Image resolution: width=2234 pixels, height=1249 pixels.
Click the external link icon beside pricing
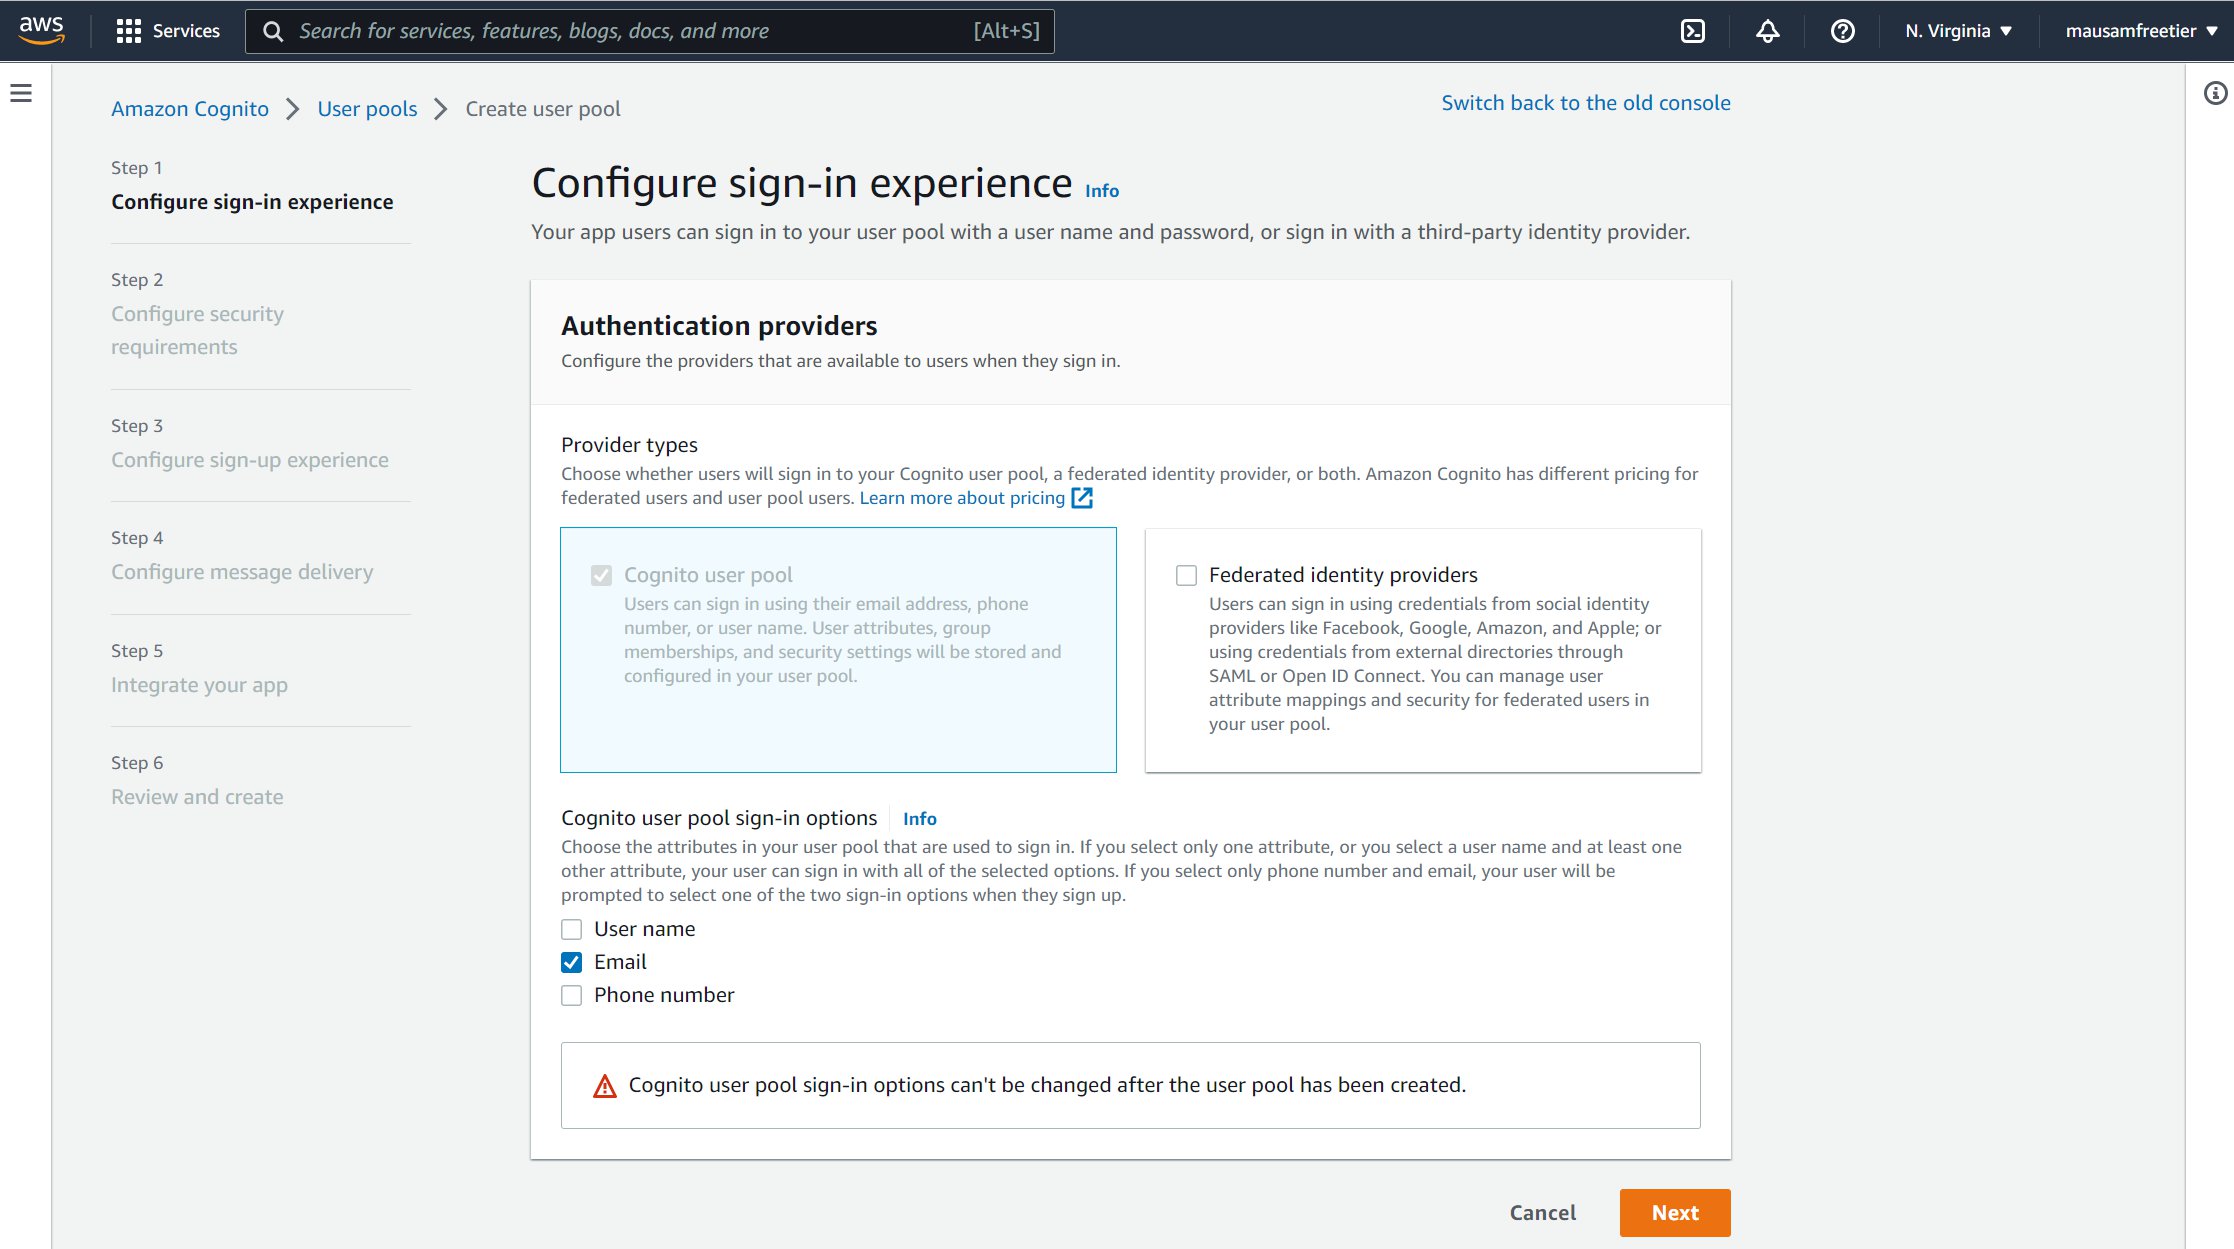coord(1082,498)
